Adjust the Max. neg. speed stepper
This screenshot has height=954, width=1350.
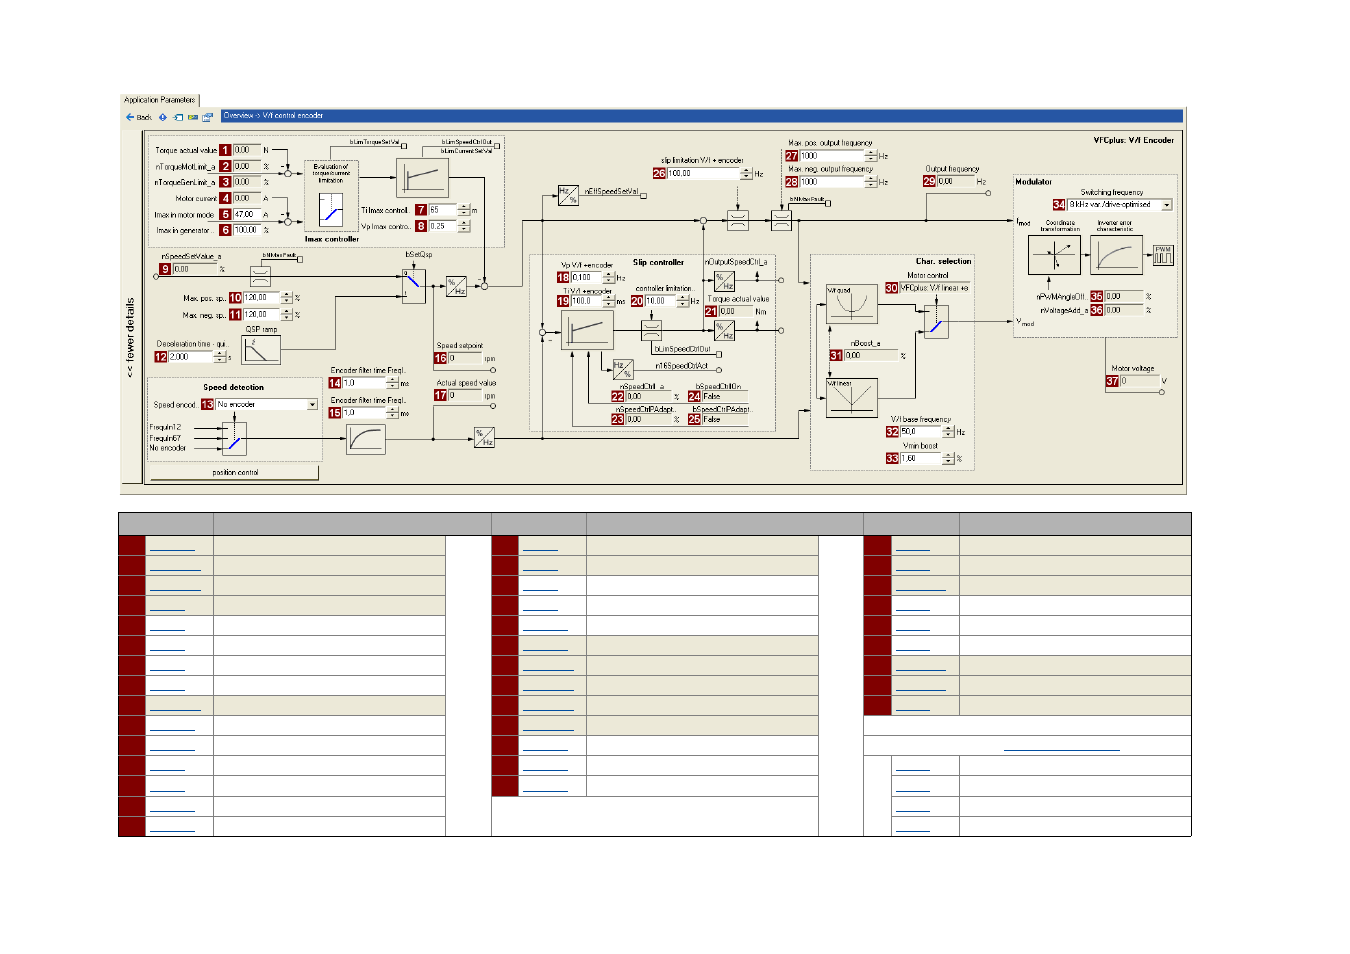[287, 315]
